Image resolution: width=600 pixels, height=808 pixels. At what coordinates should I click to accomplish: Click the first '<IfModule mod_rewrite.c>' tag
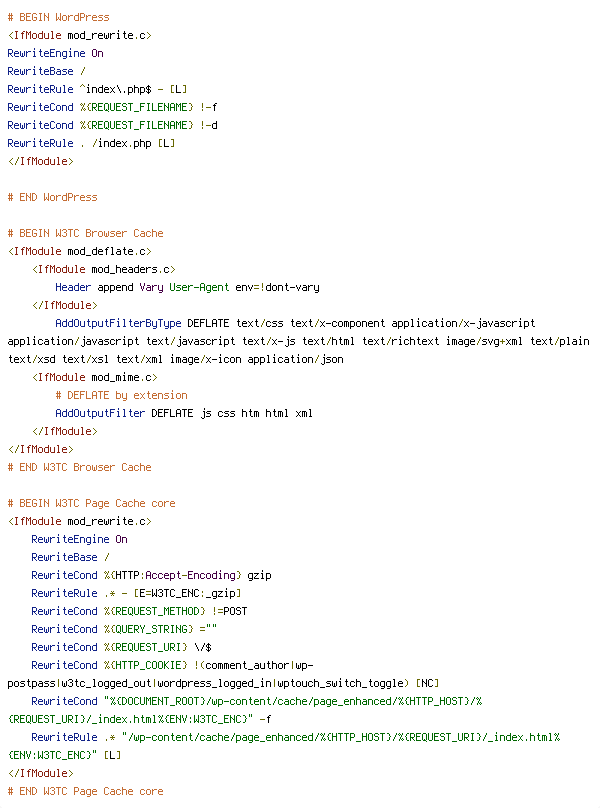click(79, 35)
